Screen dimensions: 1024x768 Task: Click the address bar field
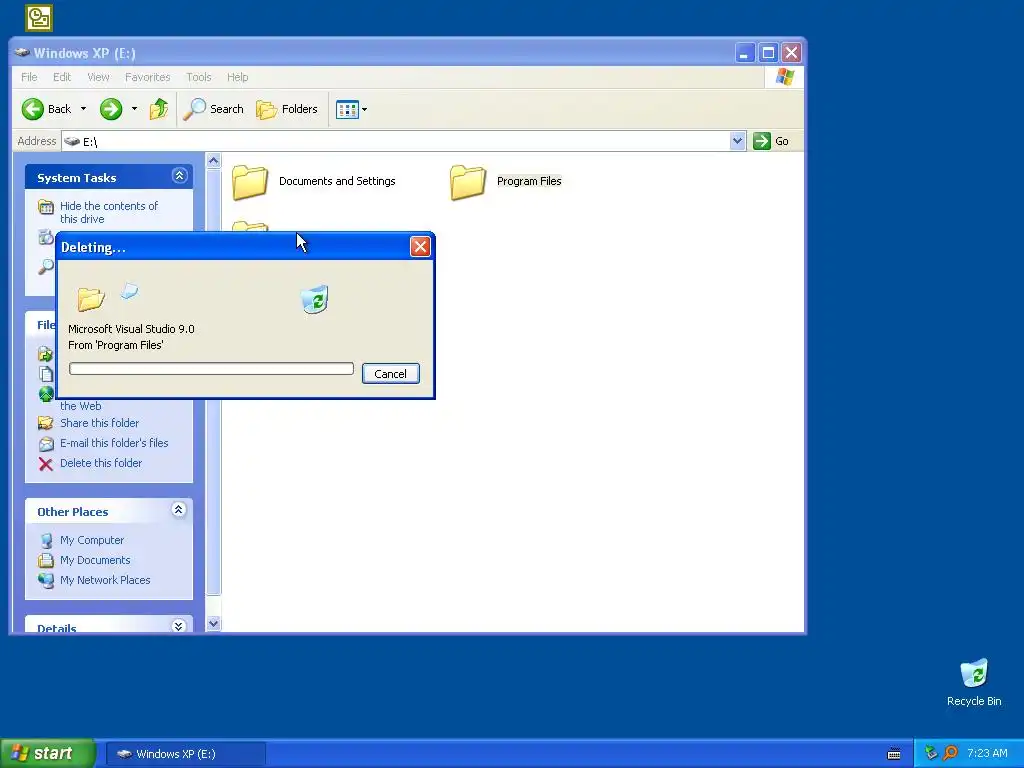(396, 141)
